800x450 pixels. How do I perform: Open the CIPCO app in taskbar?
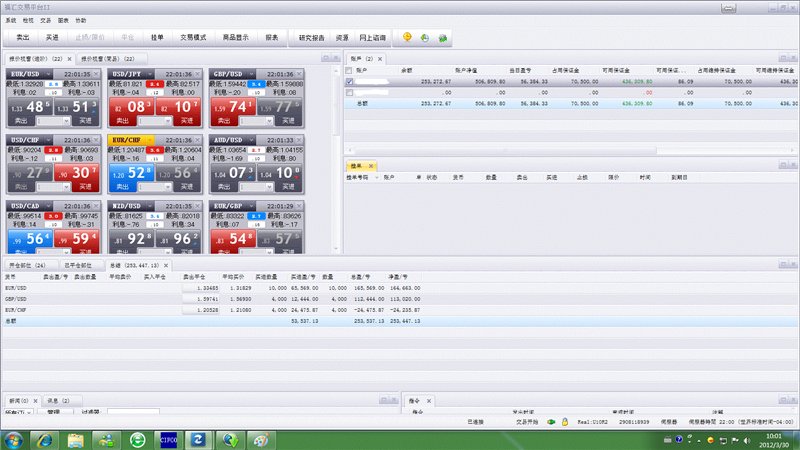168,439
